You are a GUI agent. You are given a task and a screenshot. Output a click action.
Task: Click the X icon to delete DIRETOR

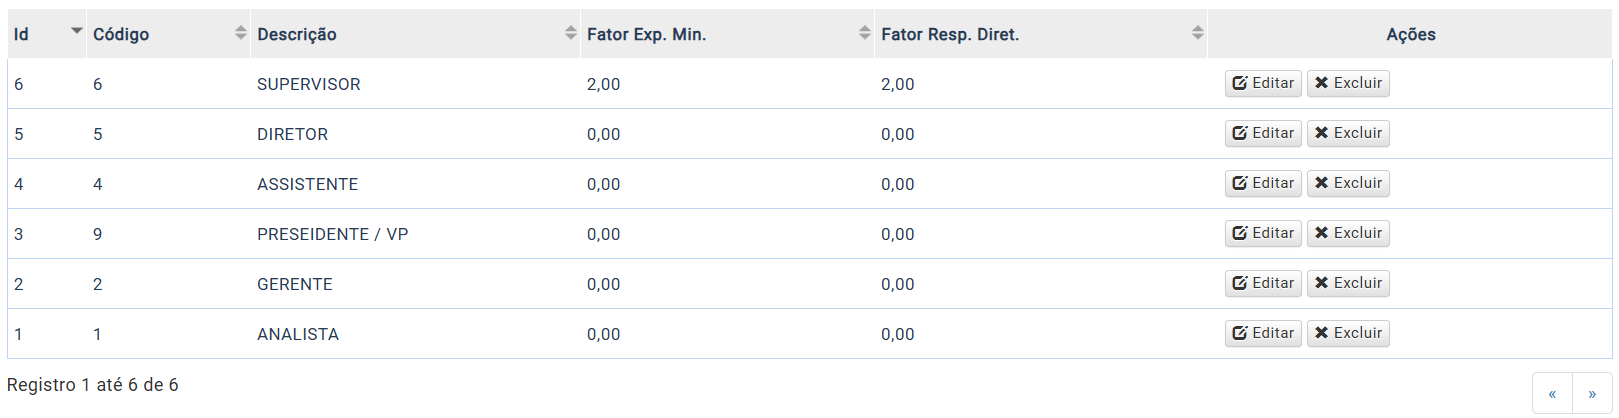[x=1321, y=133]
